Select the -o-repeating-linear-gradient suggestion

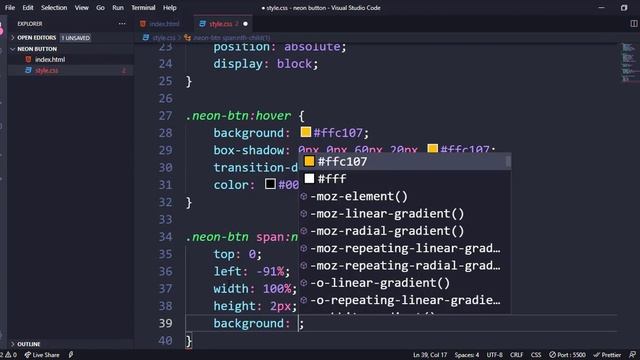[x=404, y=300]
